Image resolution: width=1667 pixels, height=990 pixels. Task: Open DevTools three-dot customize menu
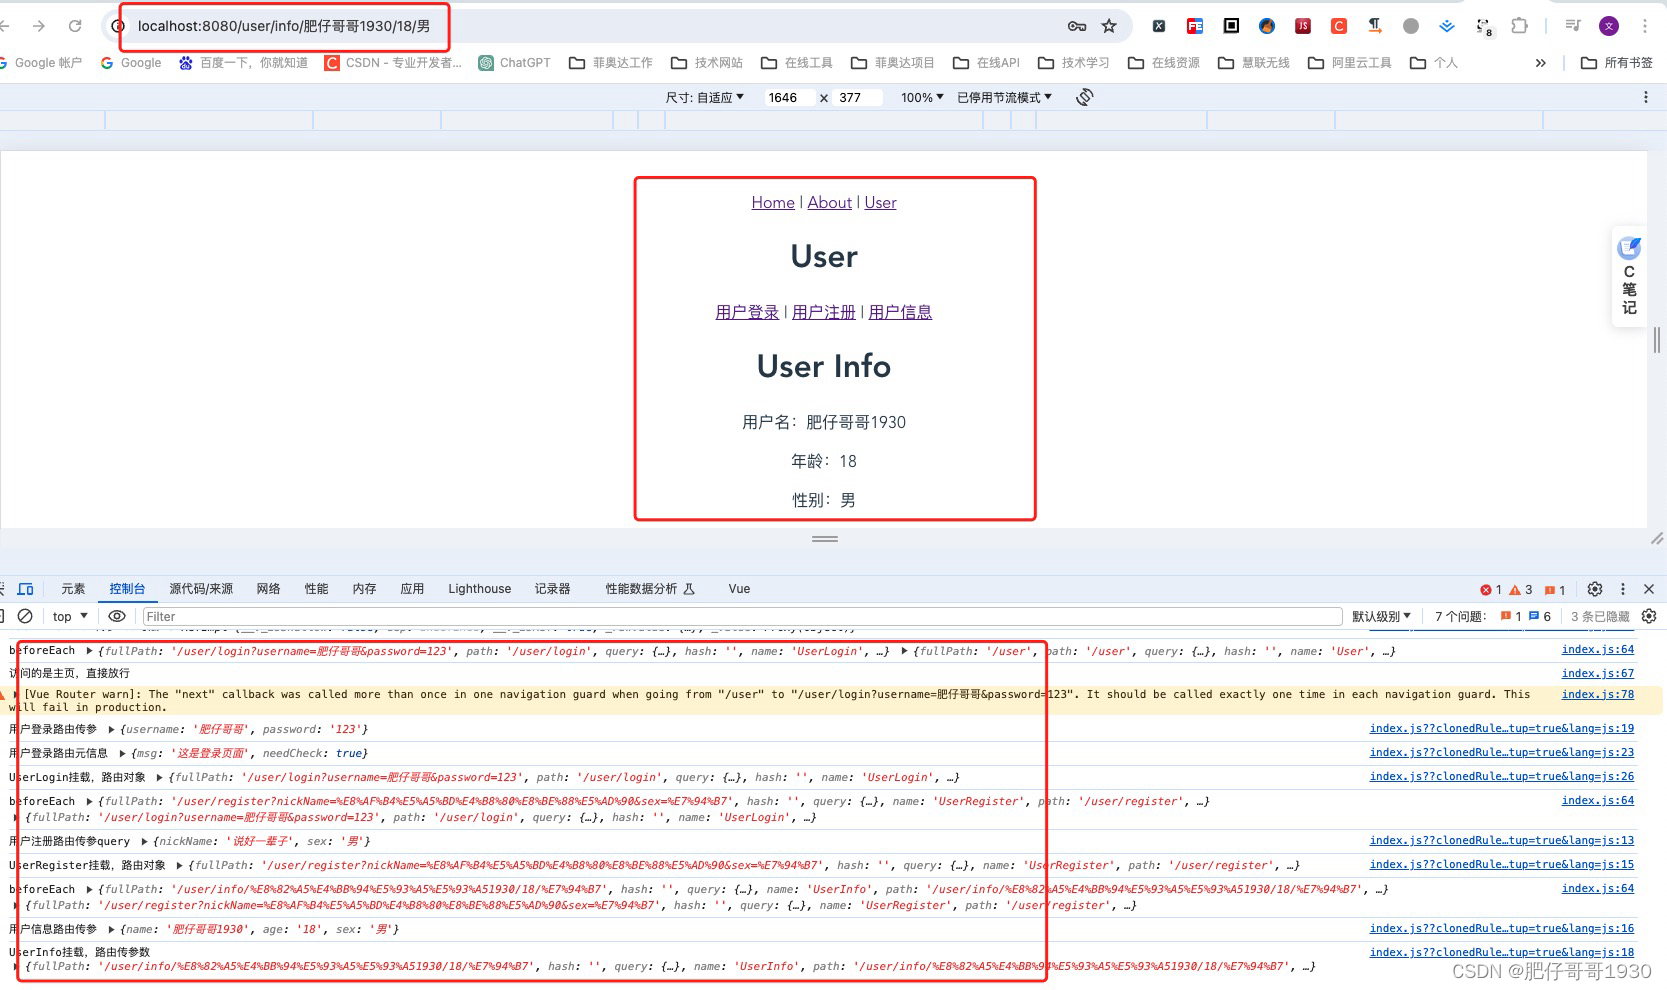pos(1623,589)
